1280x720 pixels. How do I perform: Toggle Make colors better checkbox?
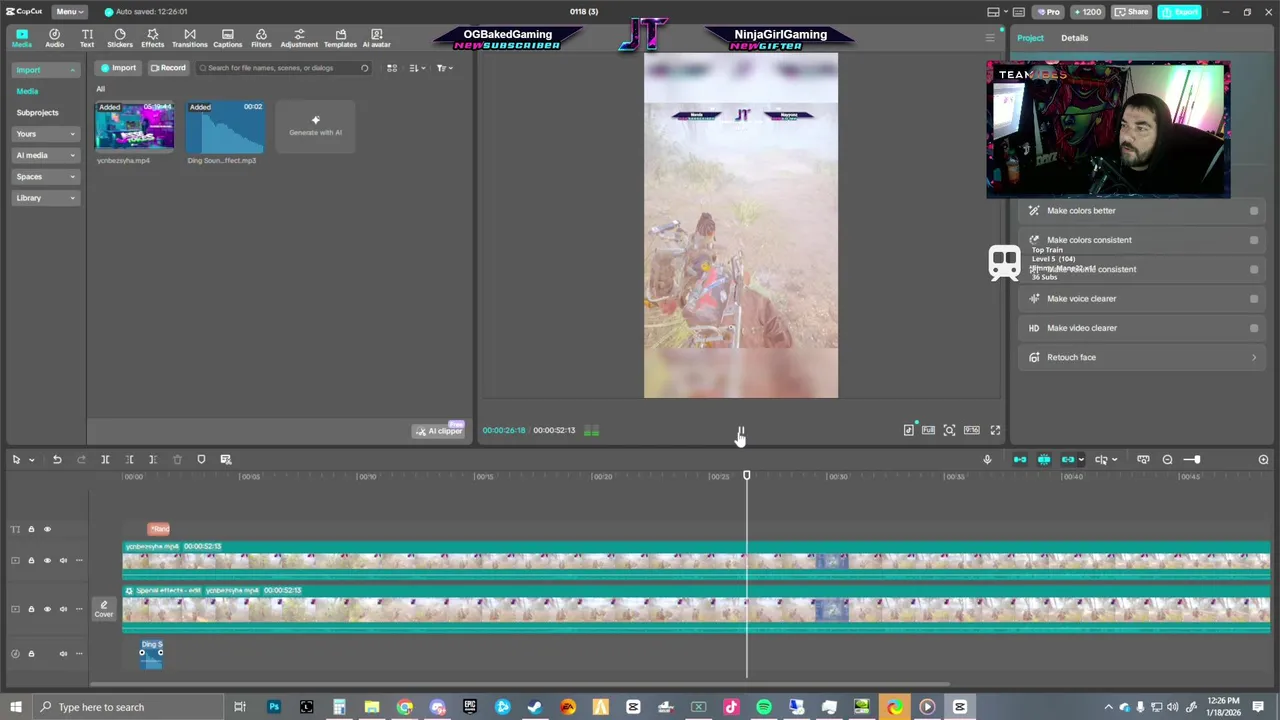tap(1254, 211)
